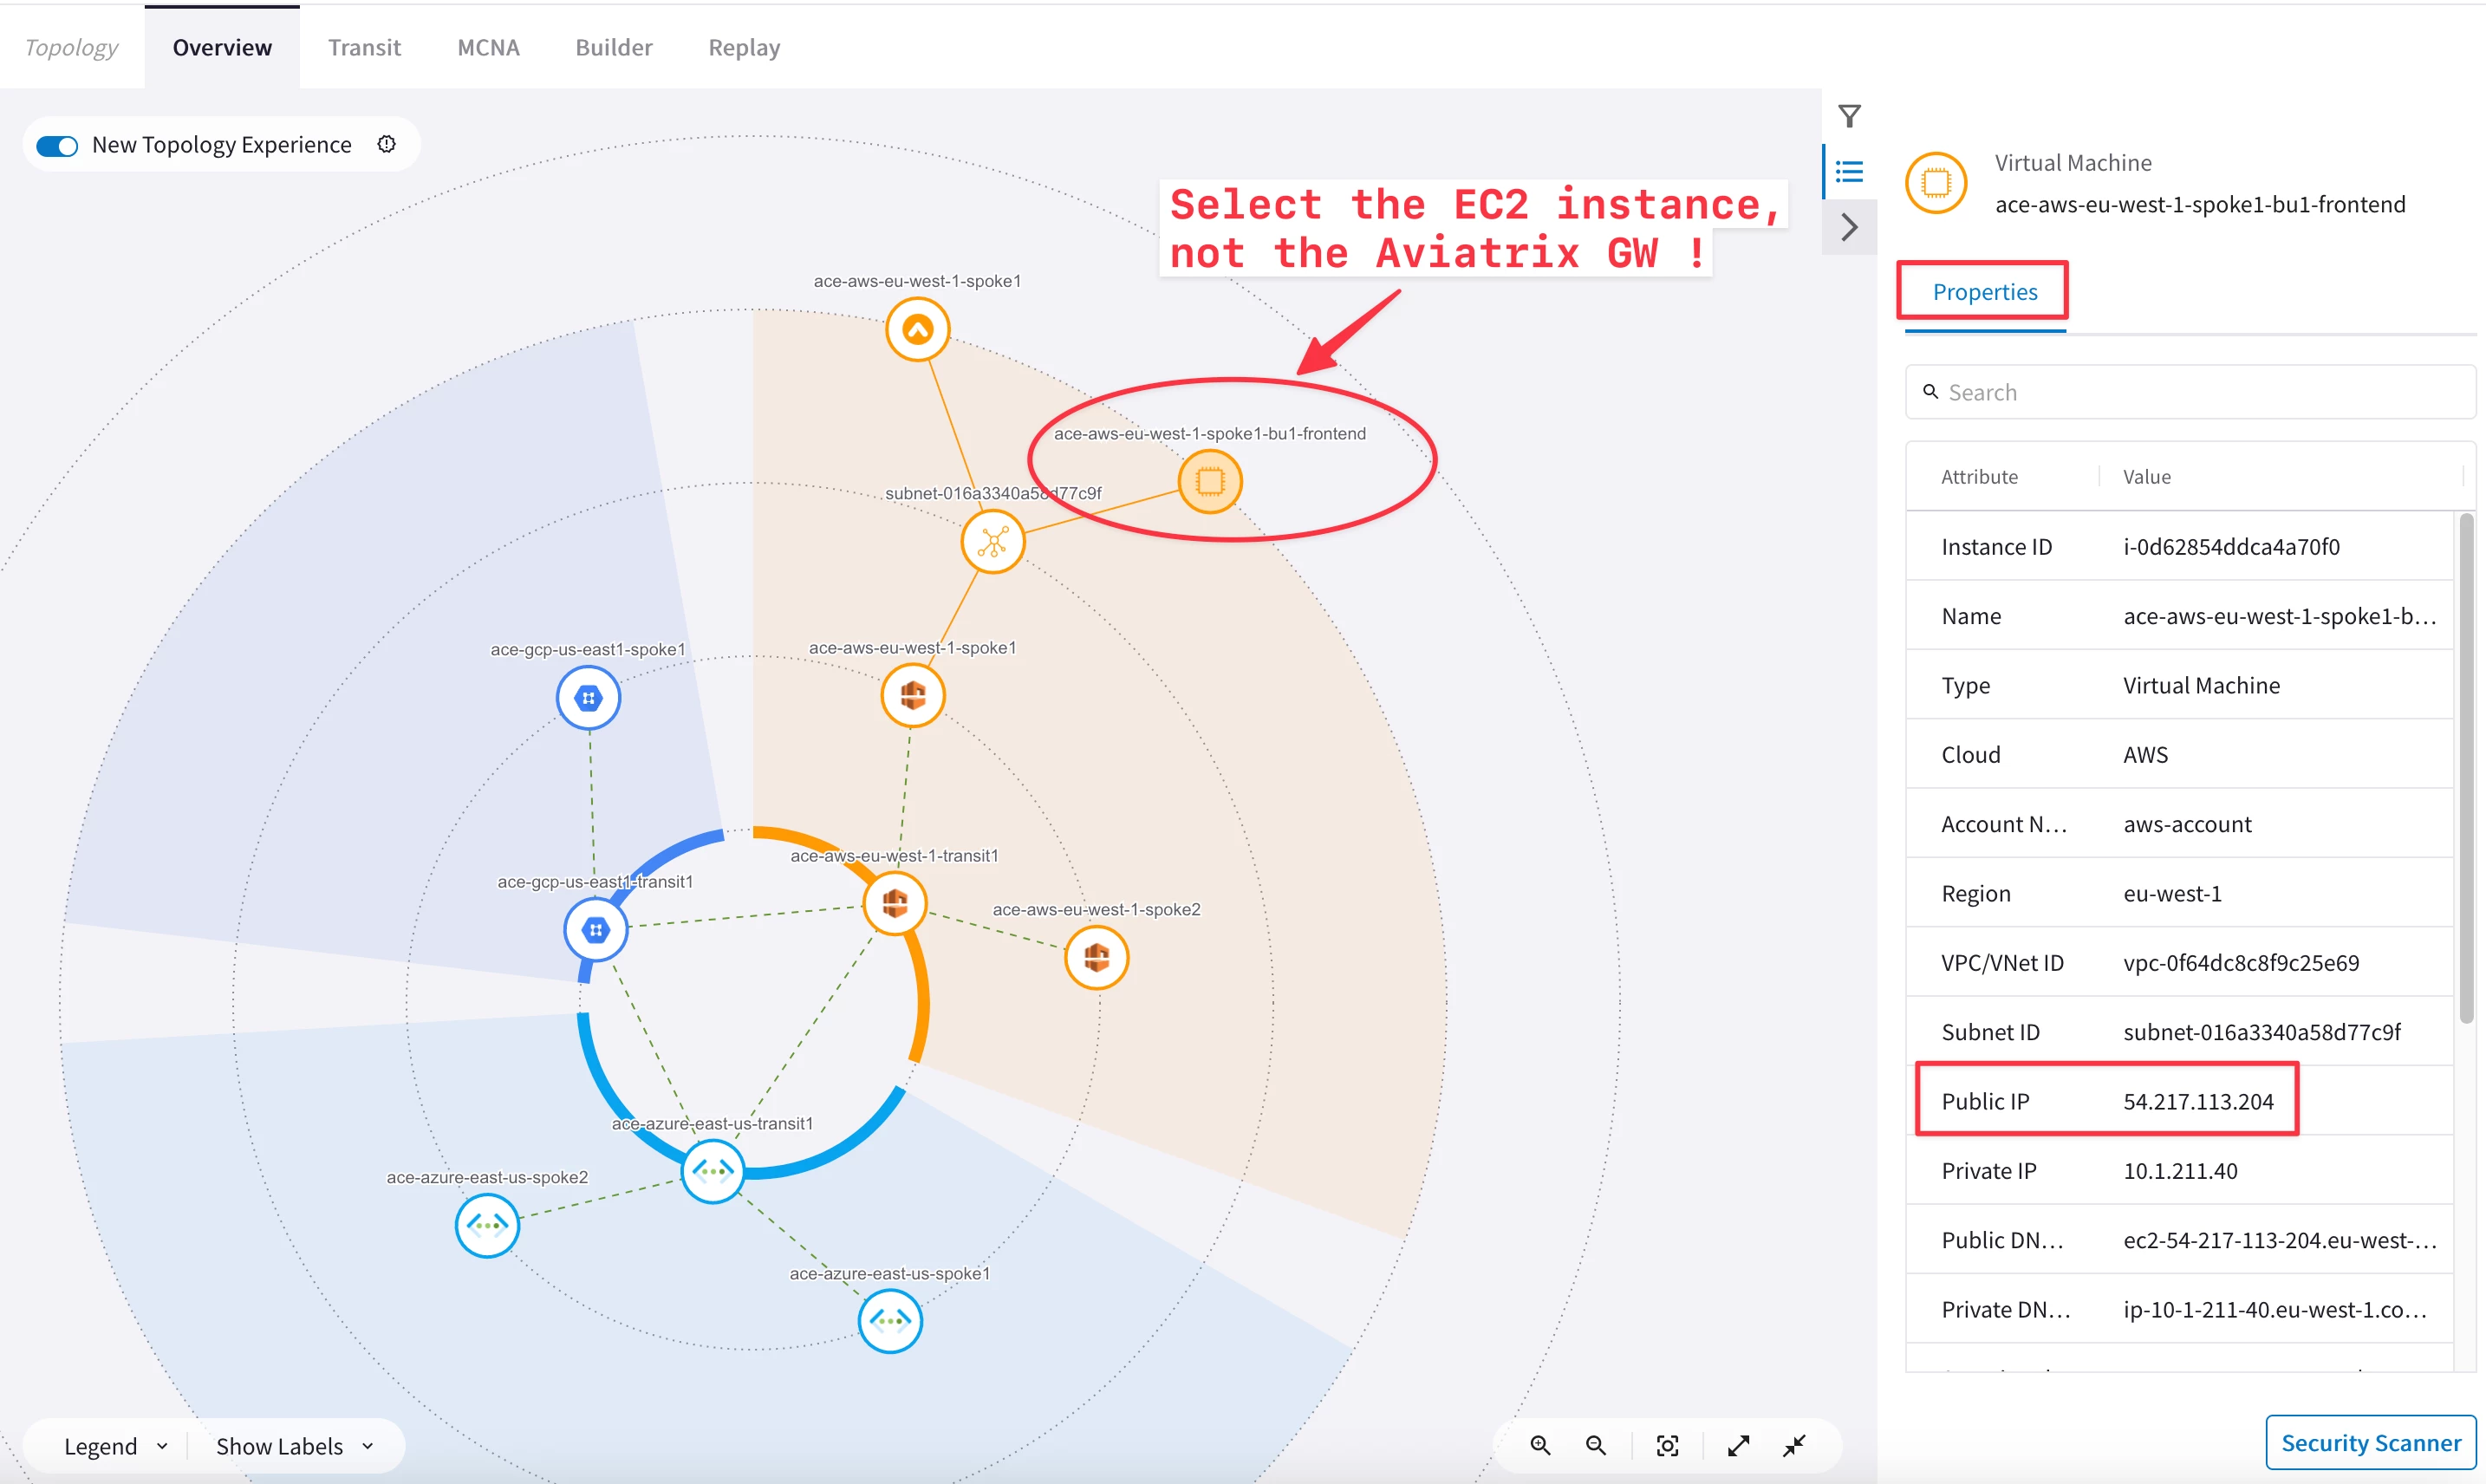Open the list view panel icon
Image resolution: width=2486 pixels, height=1484 pixels.
point(1849,172)
